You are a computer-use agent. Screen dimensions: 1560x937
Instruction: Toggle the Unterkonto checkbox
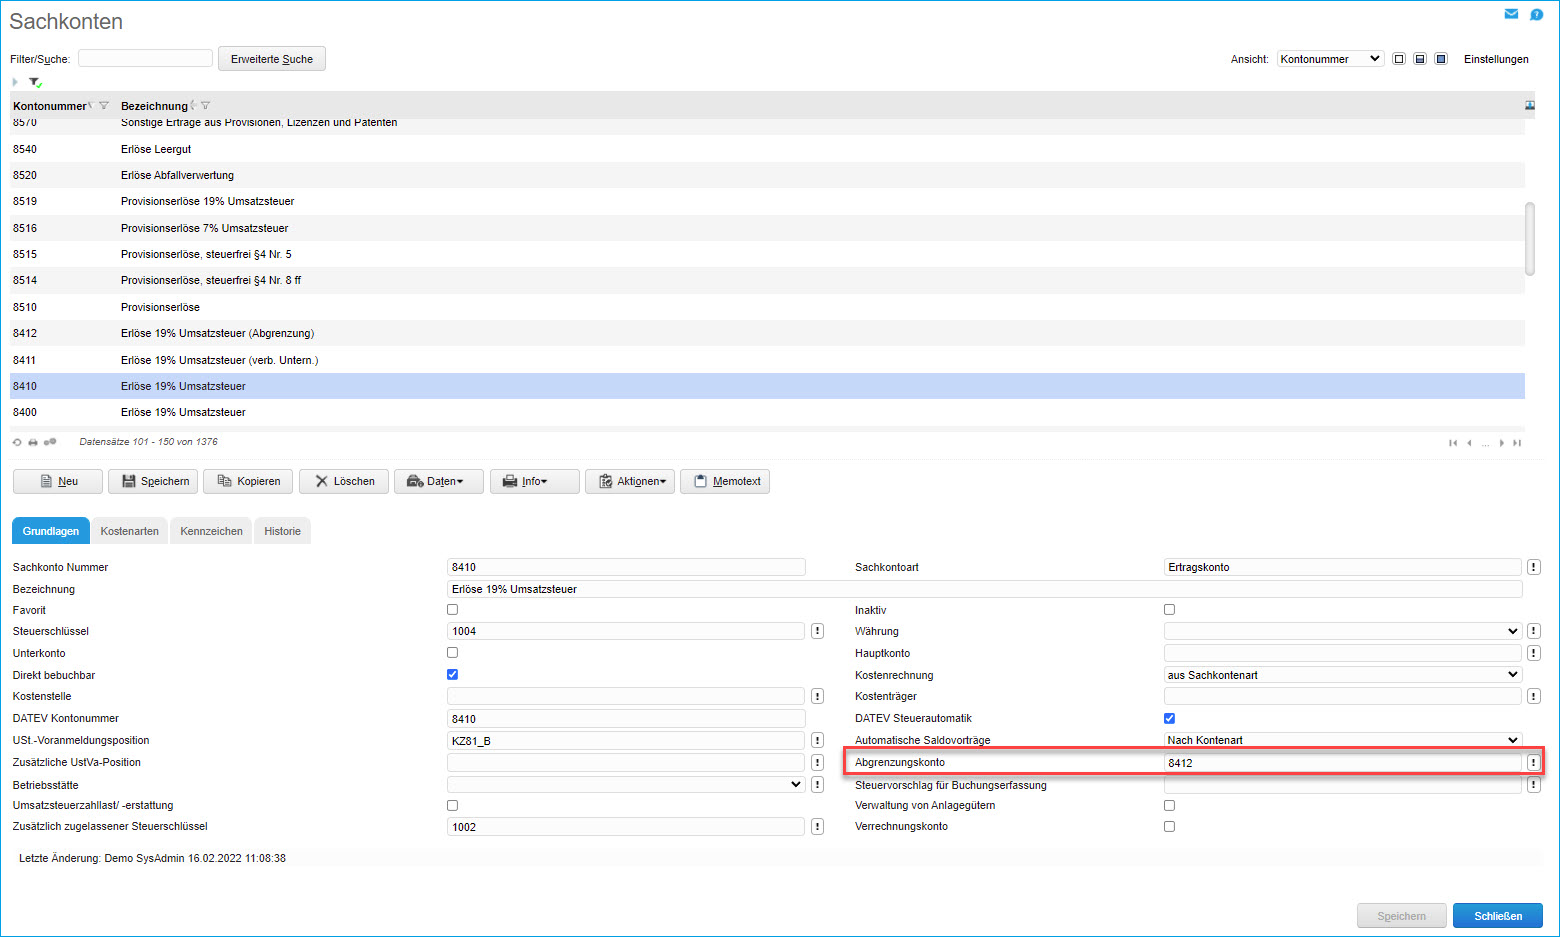click(x=452, y=652)
